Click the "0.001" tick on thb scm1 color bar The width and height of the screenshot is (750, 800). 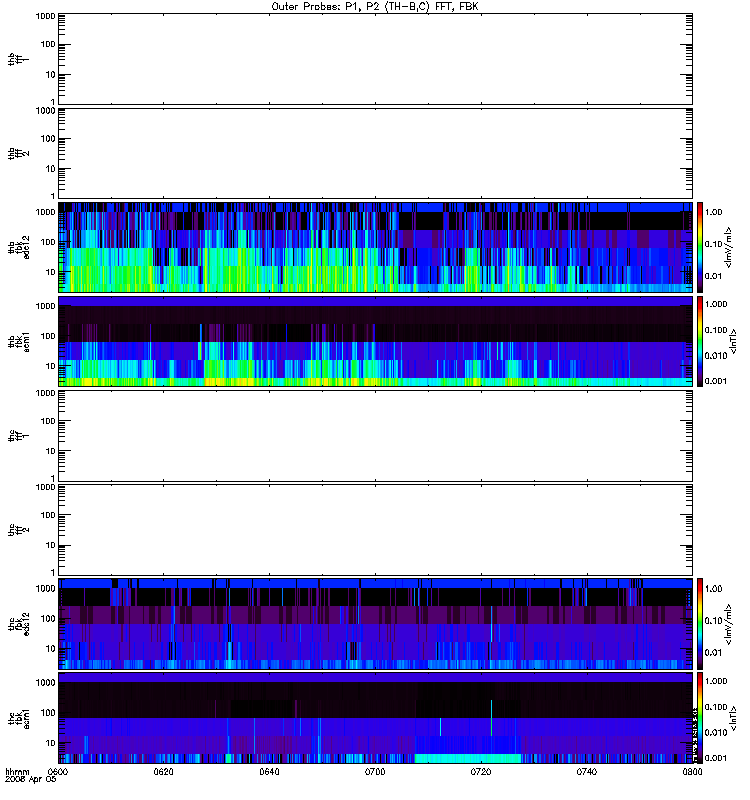point(716,381)
